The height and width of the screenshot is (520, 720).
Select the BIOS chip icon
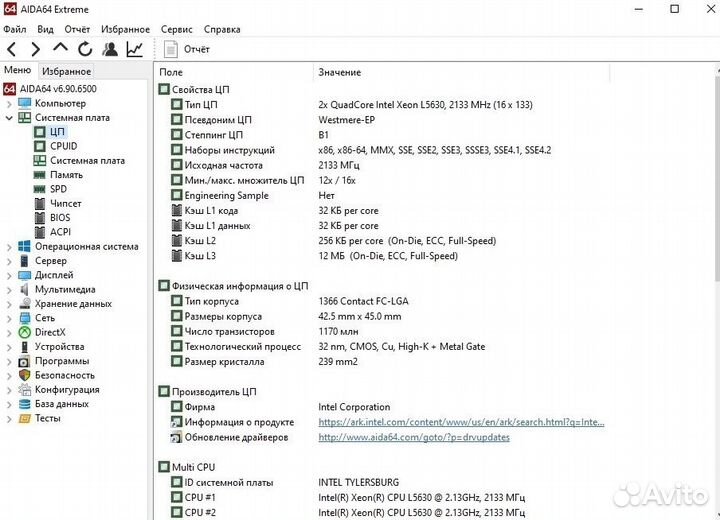click(40, 217)
